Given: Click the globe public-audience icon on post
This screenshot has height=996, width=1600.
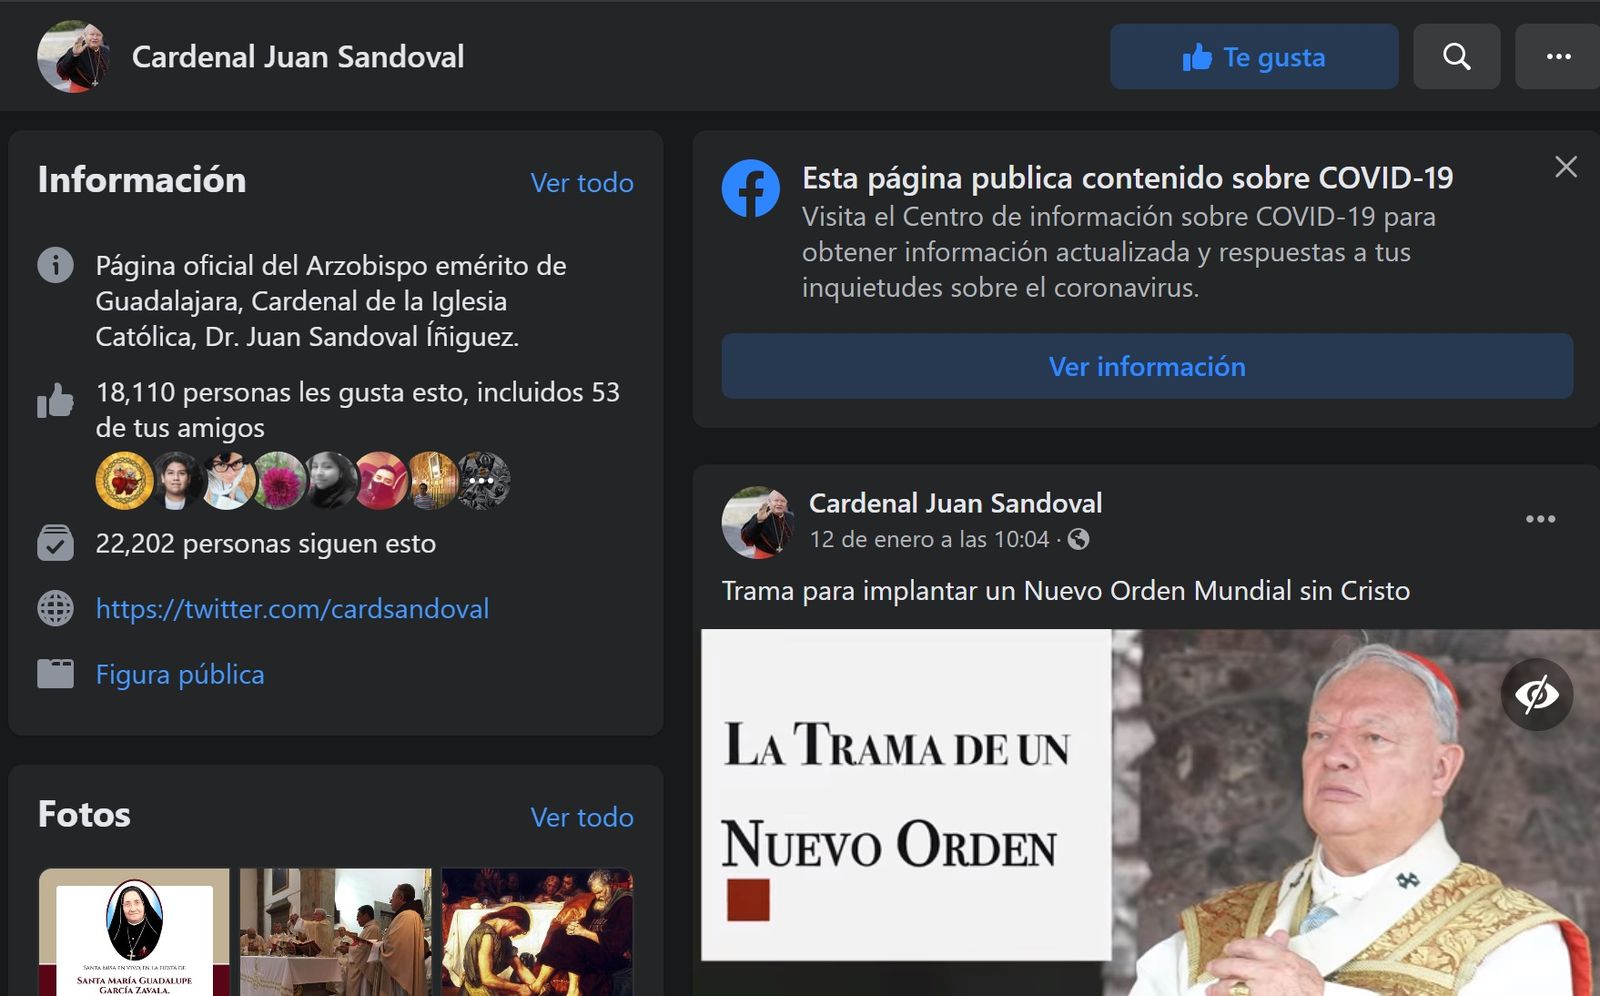Looking at the screenshot, I should click(x=1078, y=540).
